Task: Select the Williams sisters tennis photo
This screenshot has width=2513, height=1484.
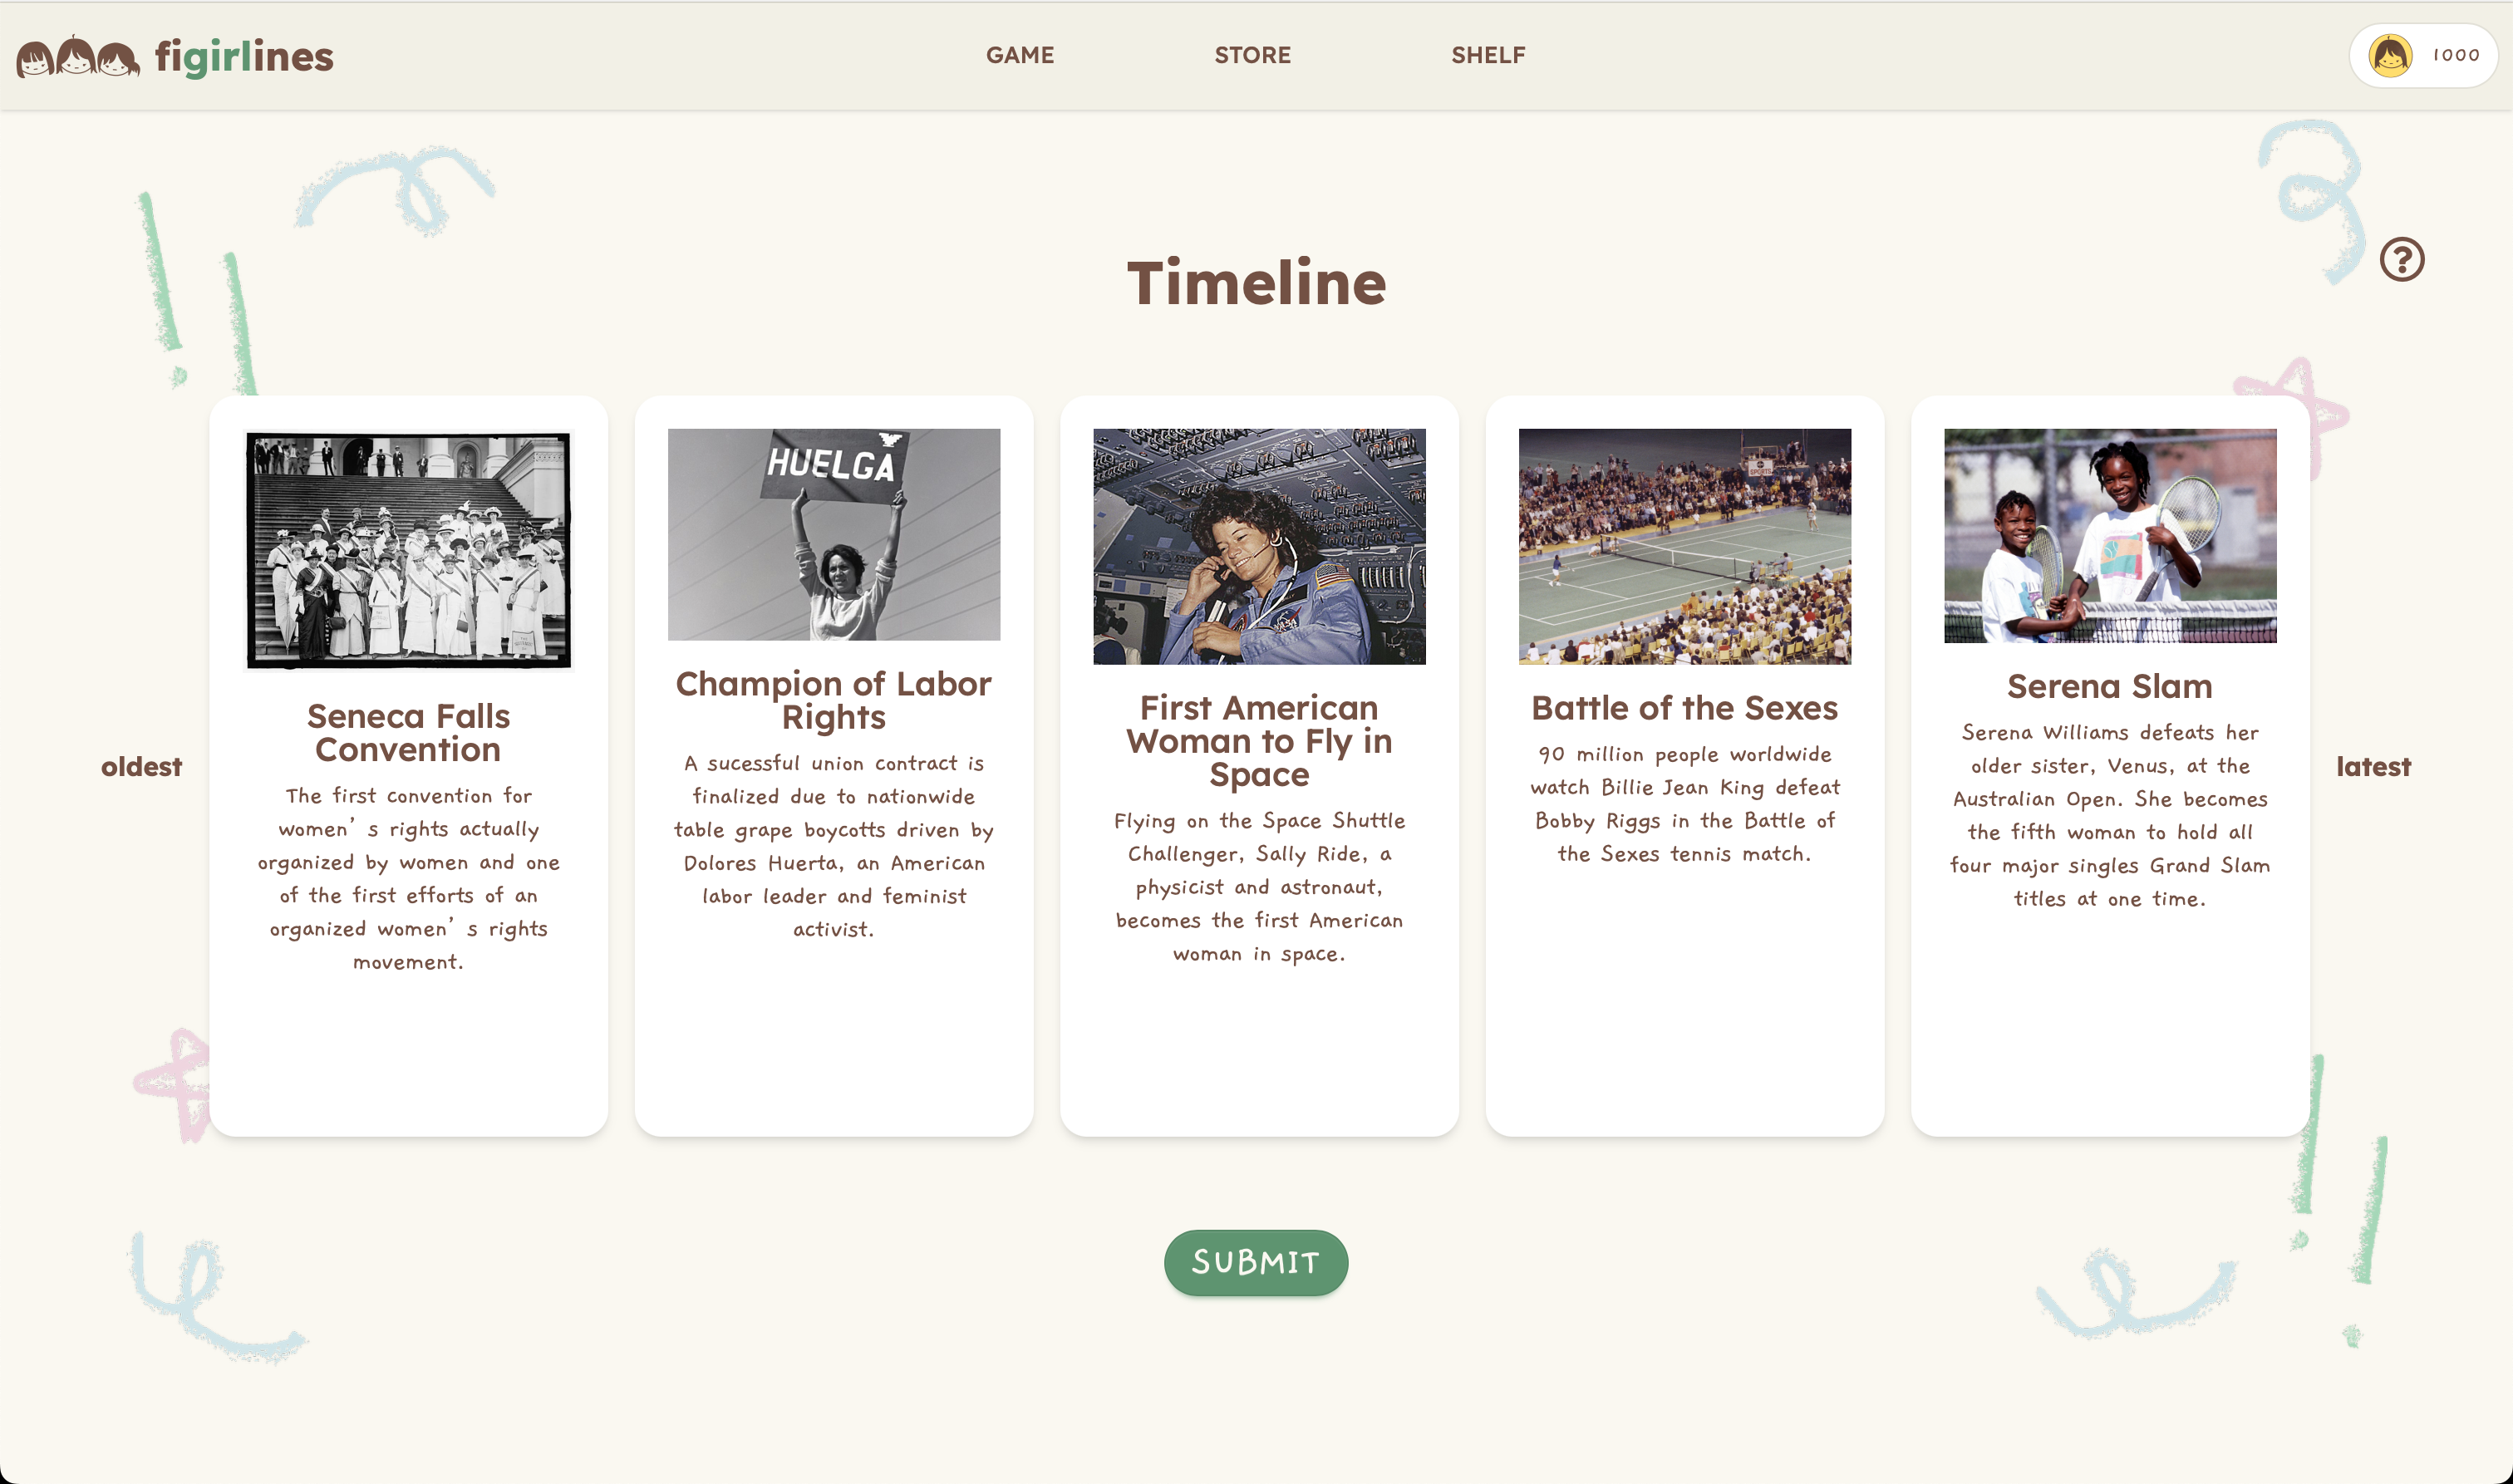Action: point(2109,535)
